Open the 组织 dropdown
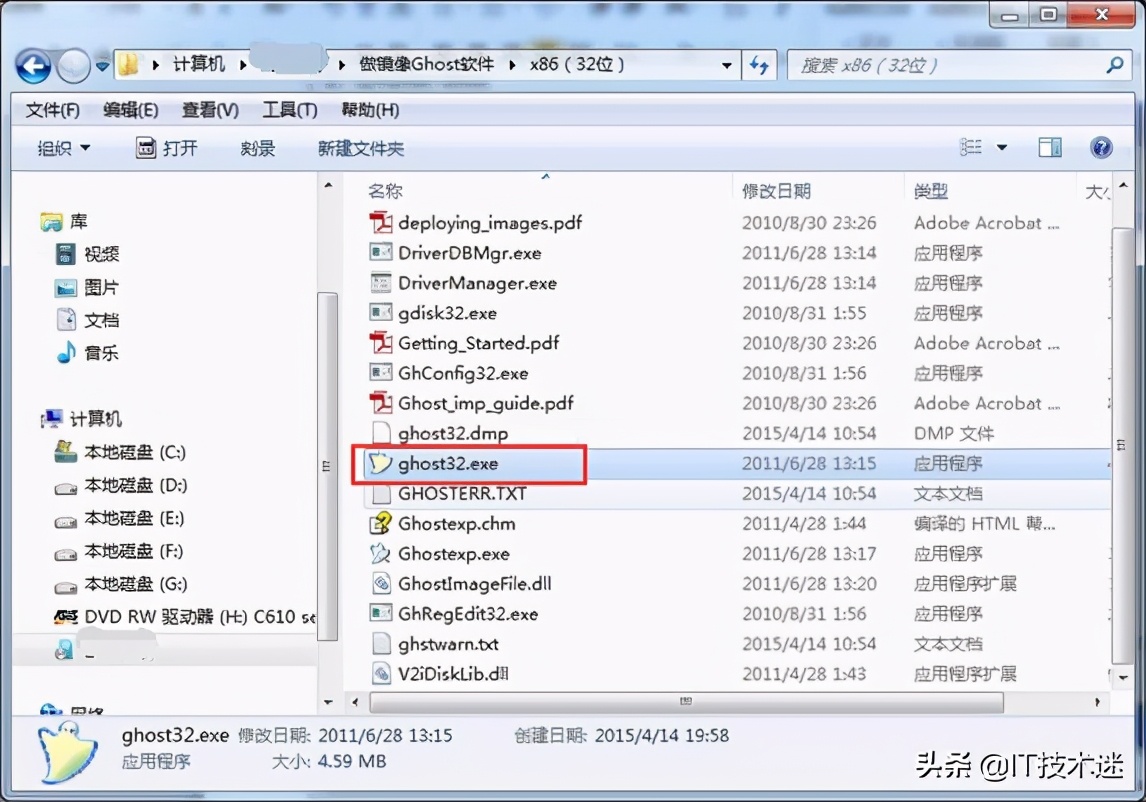 (x=64, y=148)
